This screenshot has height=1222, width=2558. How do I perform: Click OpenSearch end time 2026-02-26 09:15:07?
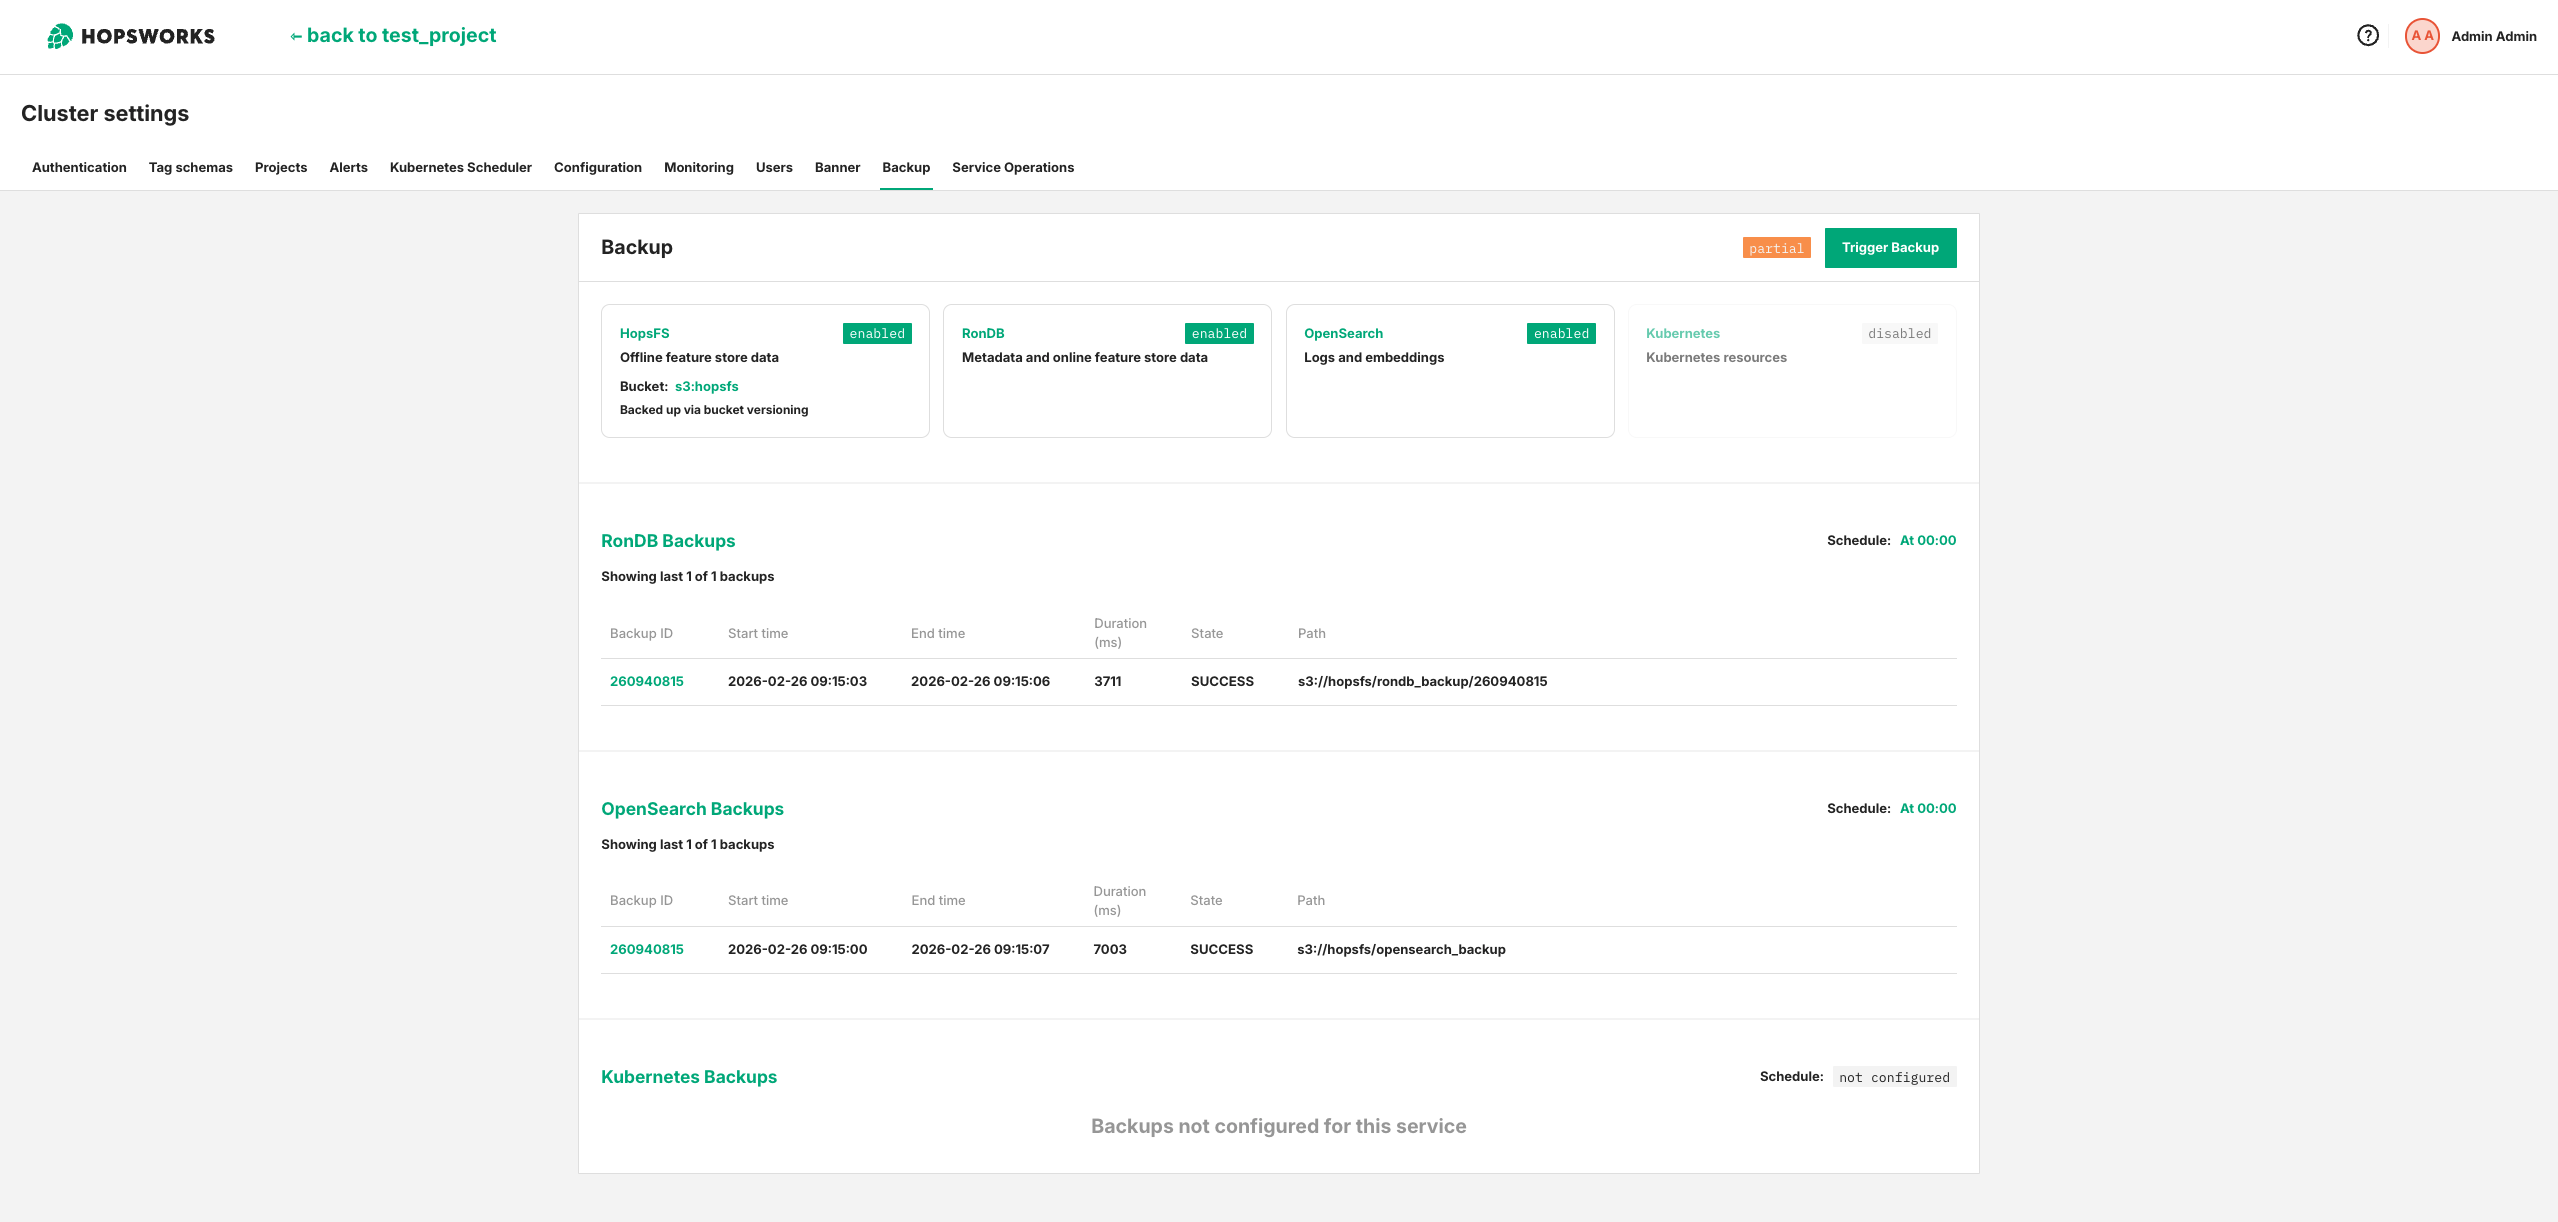(x=980, y=949)
